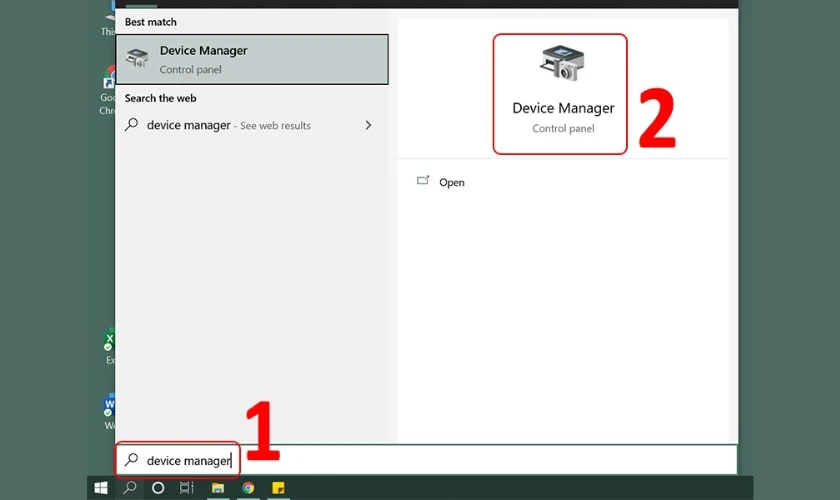Launch Google Chrome from the taskbar

[248, 488]
